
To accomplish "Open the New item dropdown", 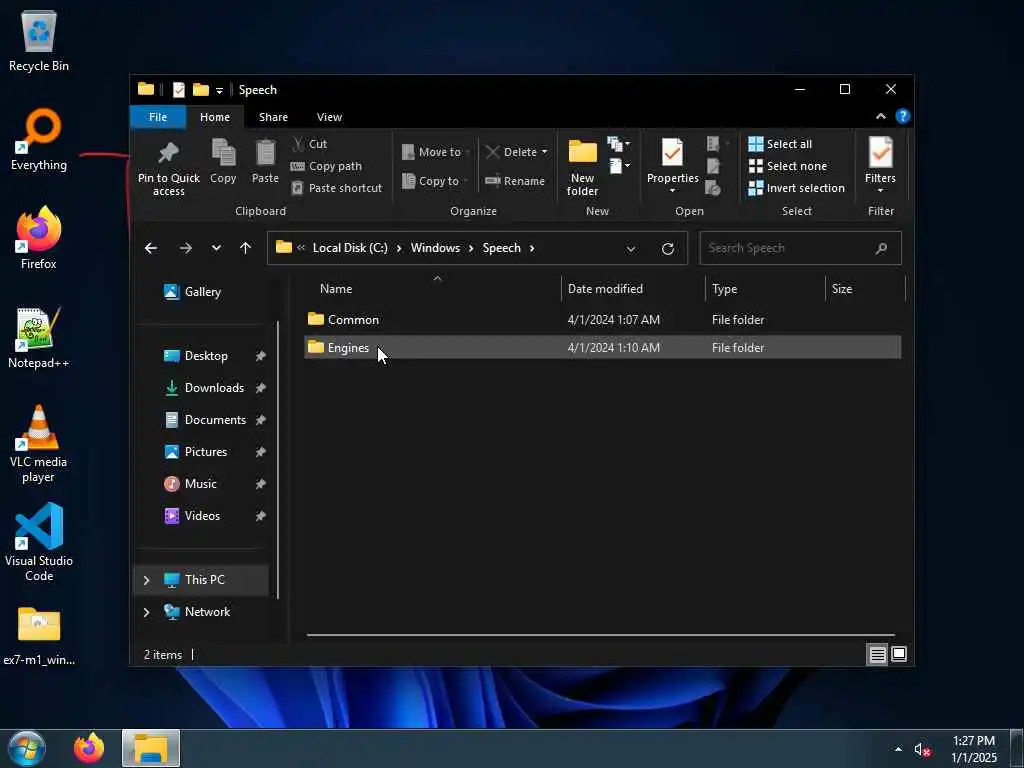I will 618,144.
